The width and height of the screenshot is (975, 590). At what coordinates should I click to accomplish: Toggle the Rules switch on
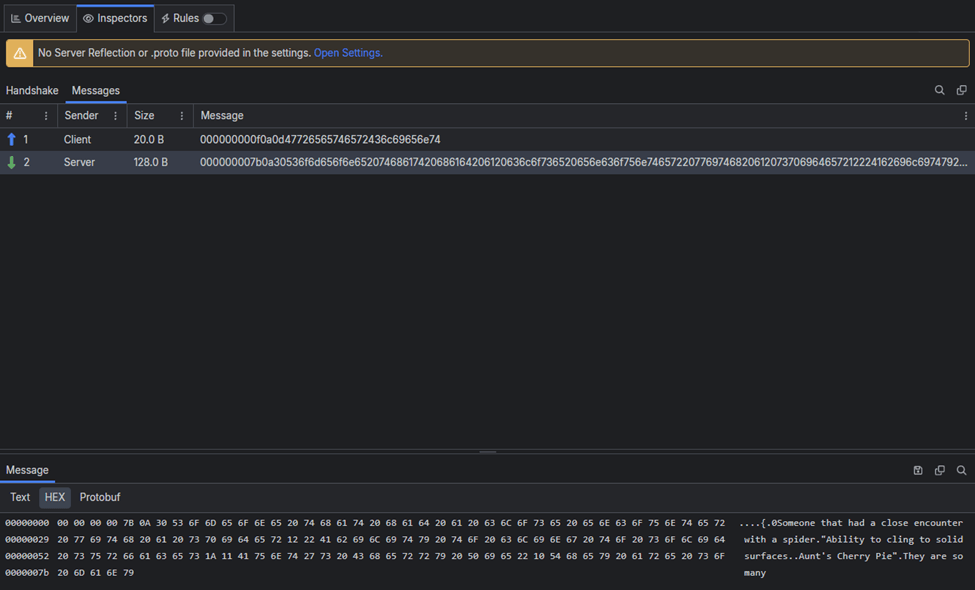click(x=214, y=19)
